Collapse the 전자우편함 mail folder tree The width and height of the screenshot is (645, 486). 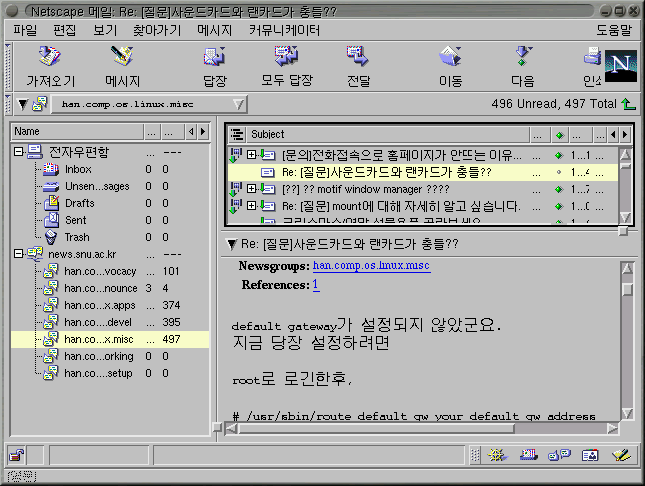point(19,152)
